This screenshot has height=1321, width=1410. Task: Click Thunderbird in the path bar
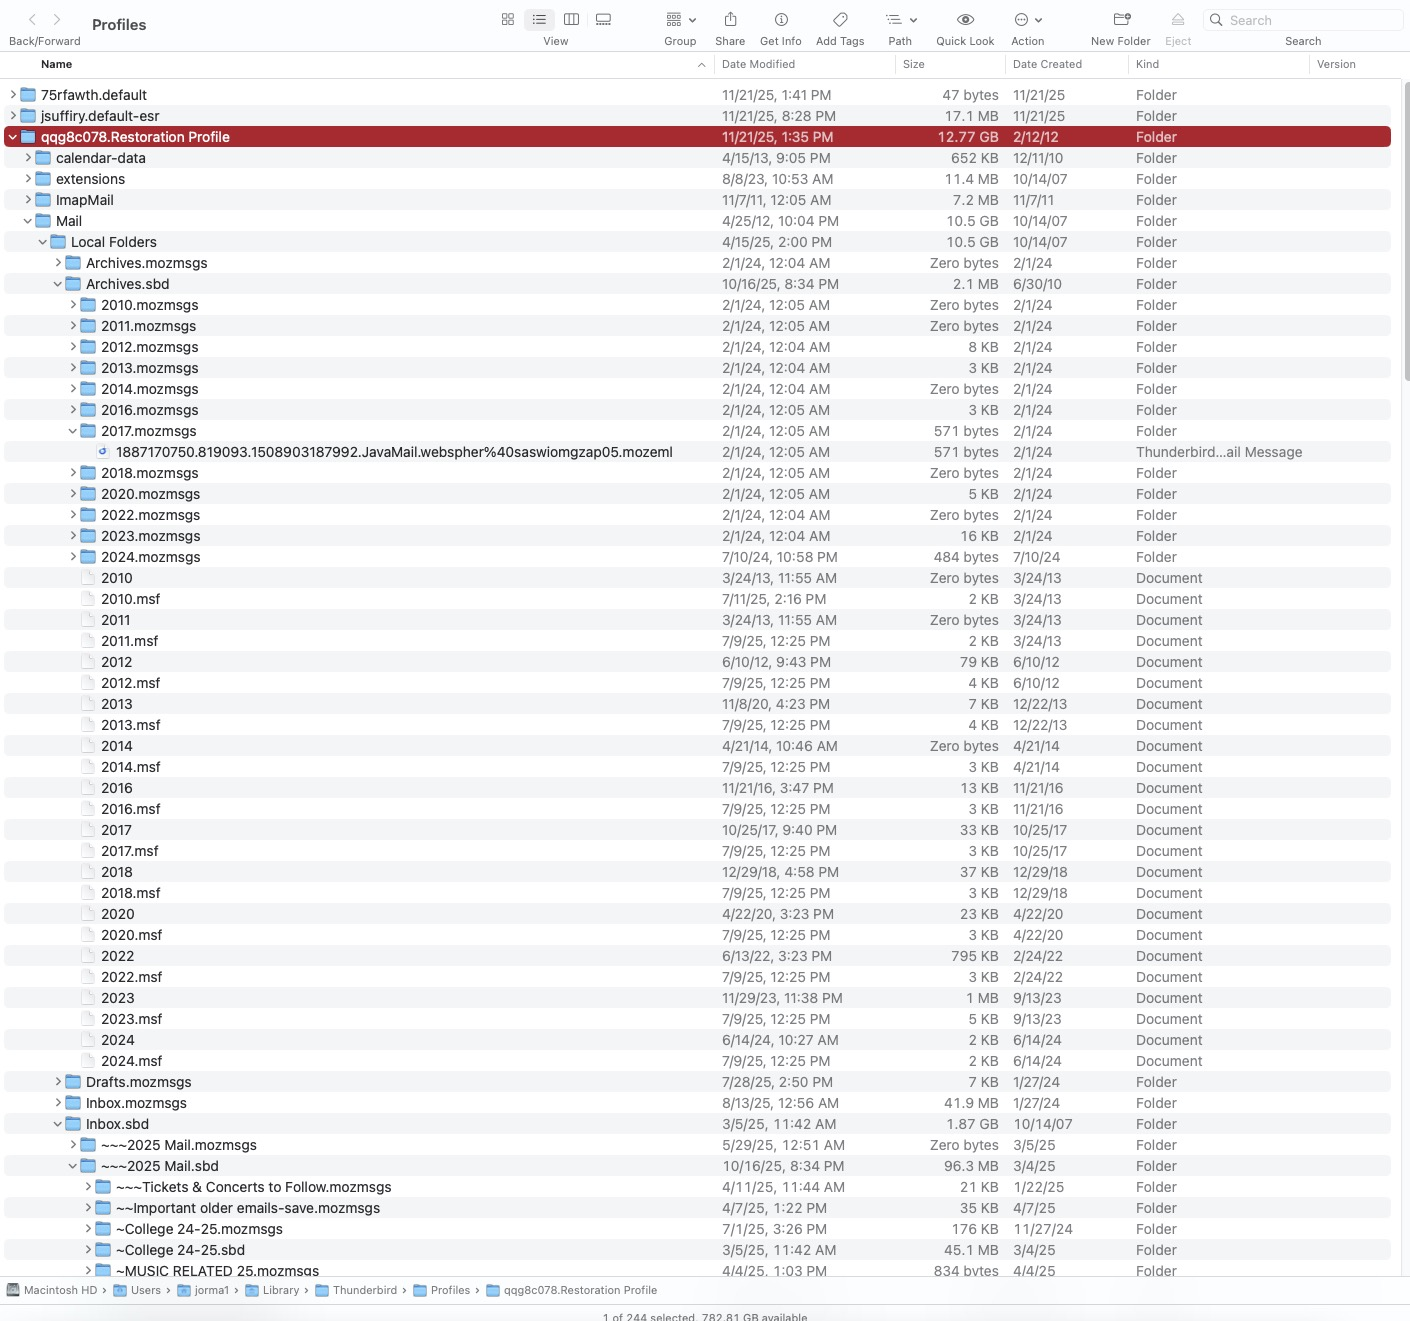coord(356,1290)
